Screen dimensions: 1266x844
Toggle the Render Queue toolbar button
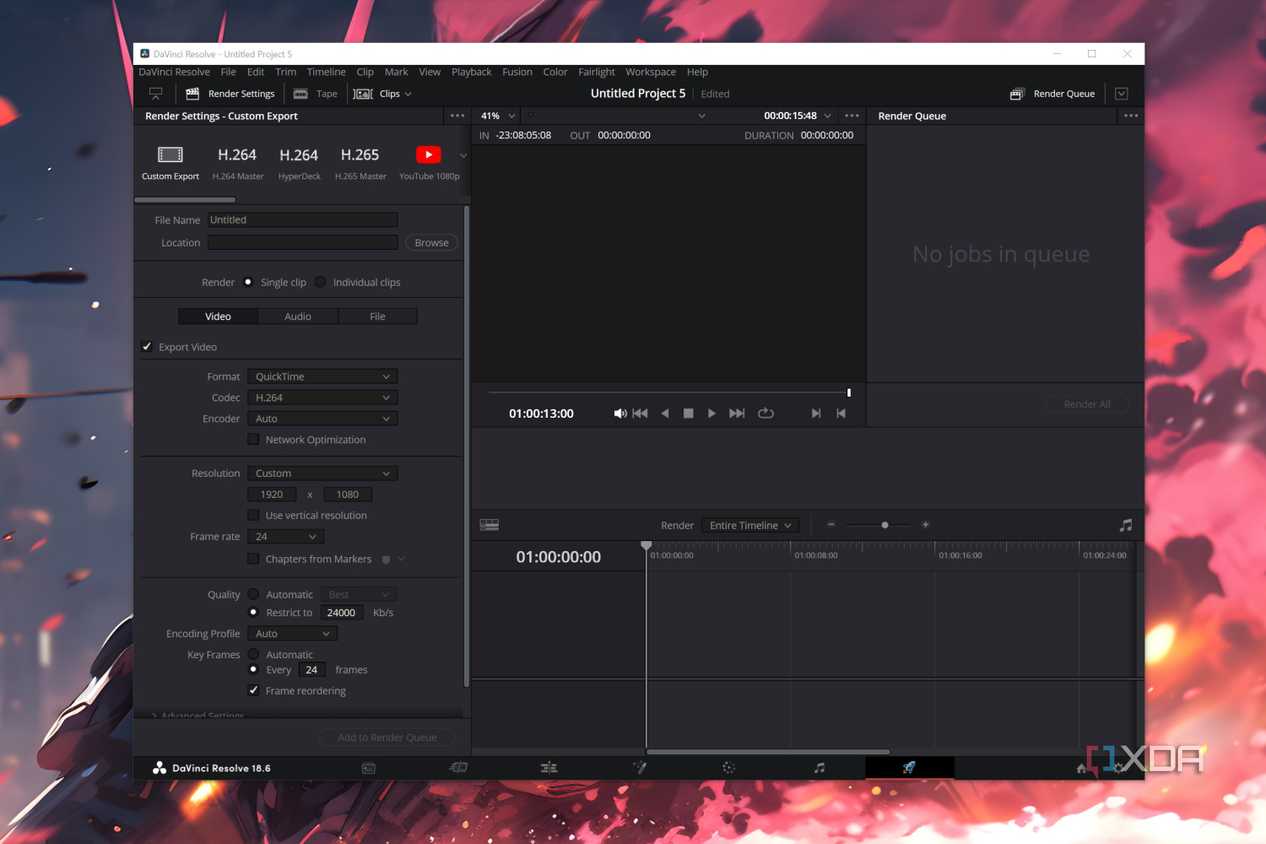pos(1052,94)
